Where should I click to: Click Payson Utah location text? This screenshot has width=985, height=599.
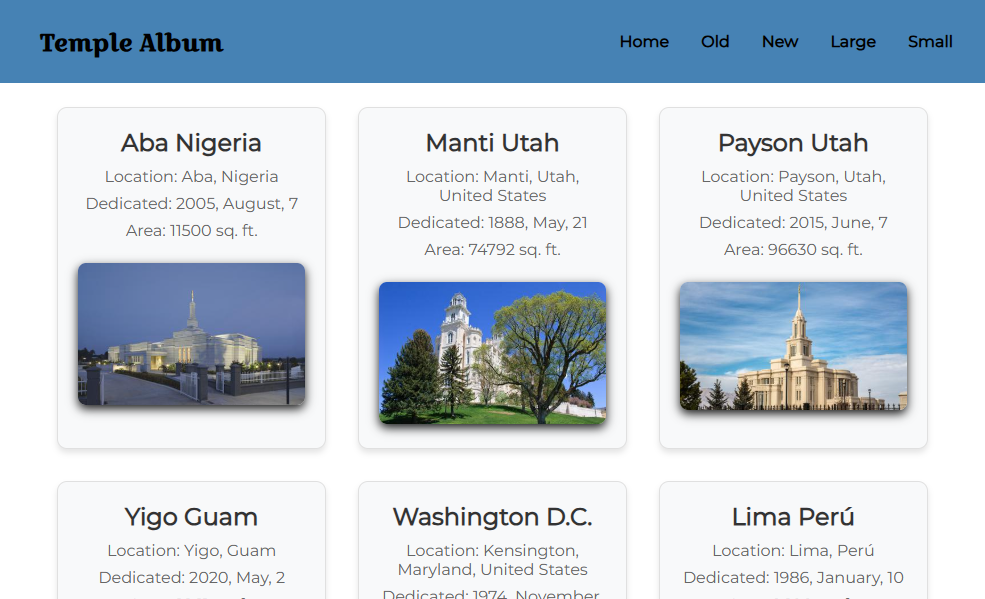(x=793, y=186)
